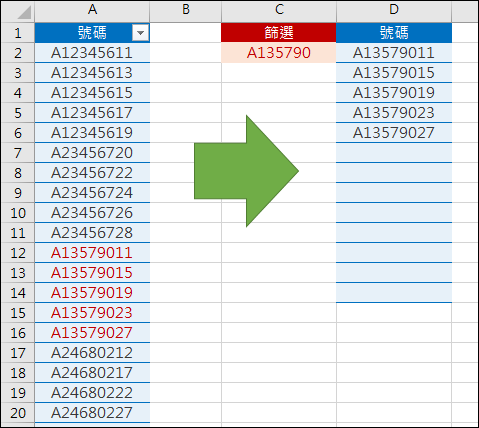Screen dimensions: 479x428
Task: Click the select-all corner triangle
Action: tap(24, 13)
